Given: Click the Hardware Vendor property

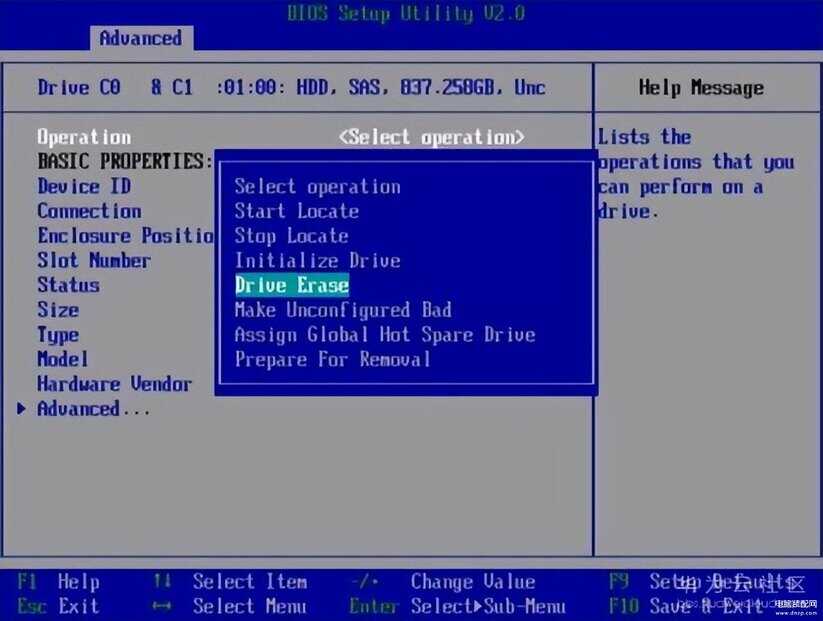Looking at the screenshot, I should pyautogui.click(x=114, y=384).
